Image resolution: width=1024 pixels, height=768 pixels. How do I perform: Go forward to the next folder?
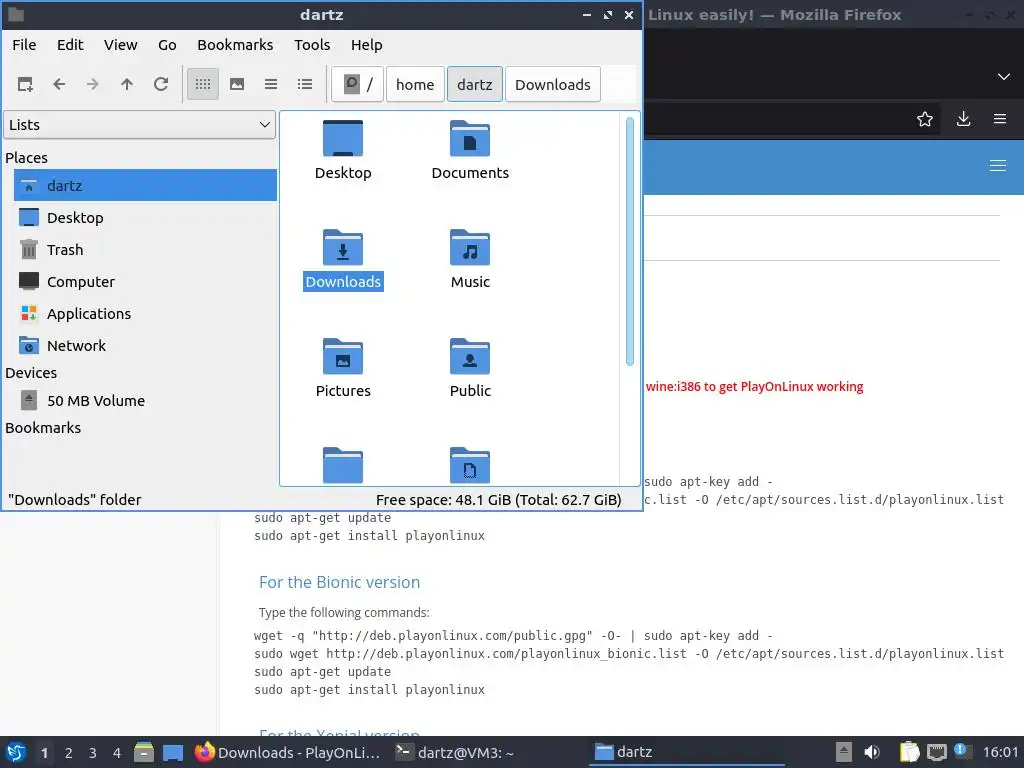tap(93, 84)
